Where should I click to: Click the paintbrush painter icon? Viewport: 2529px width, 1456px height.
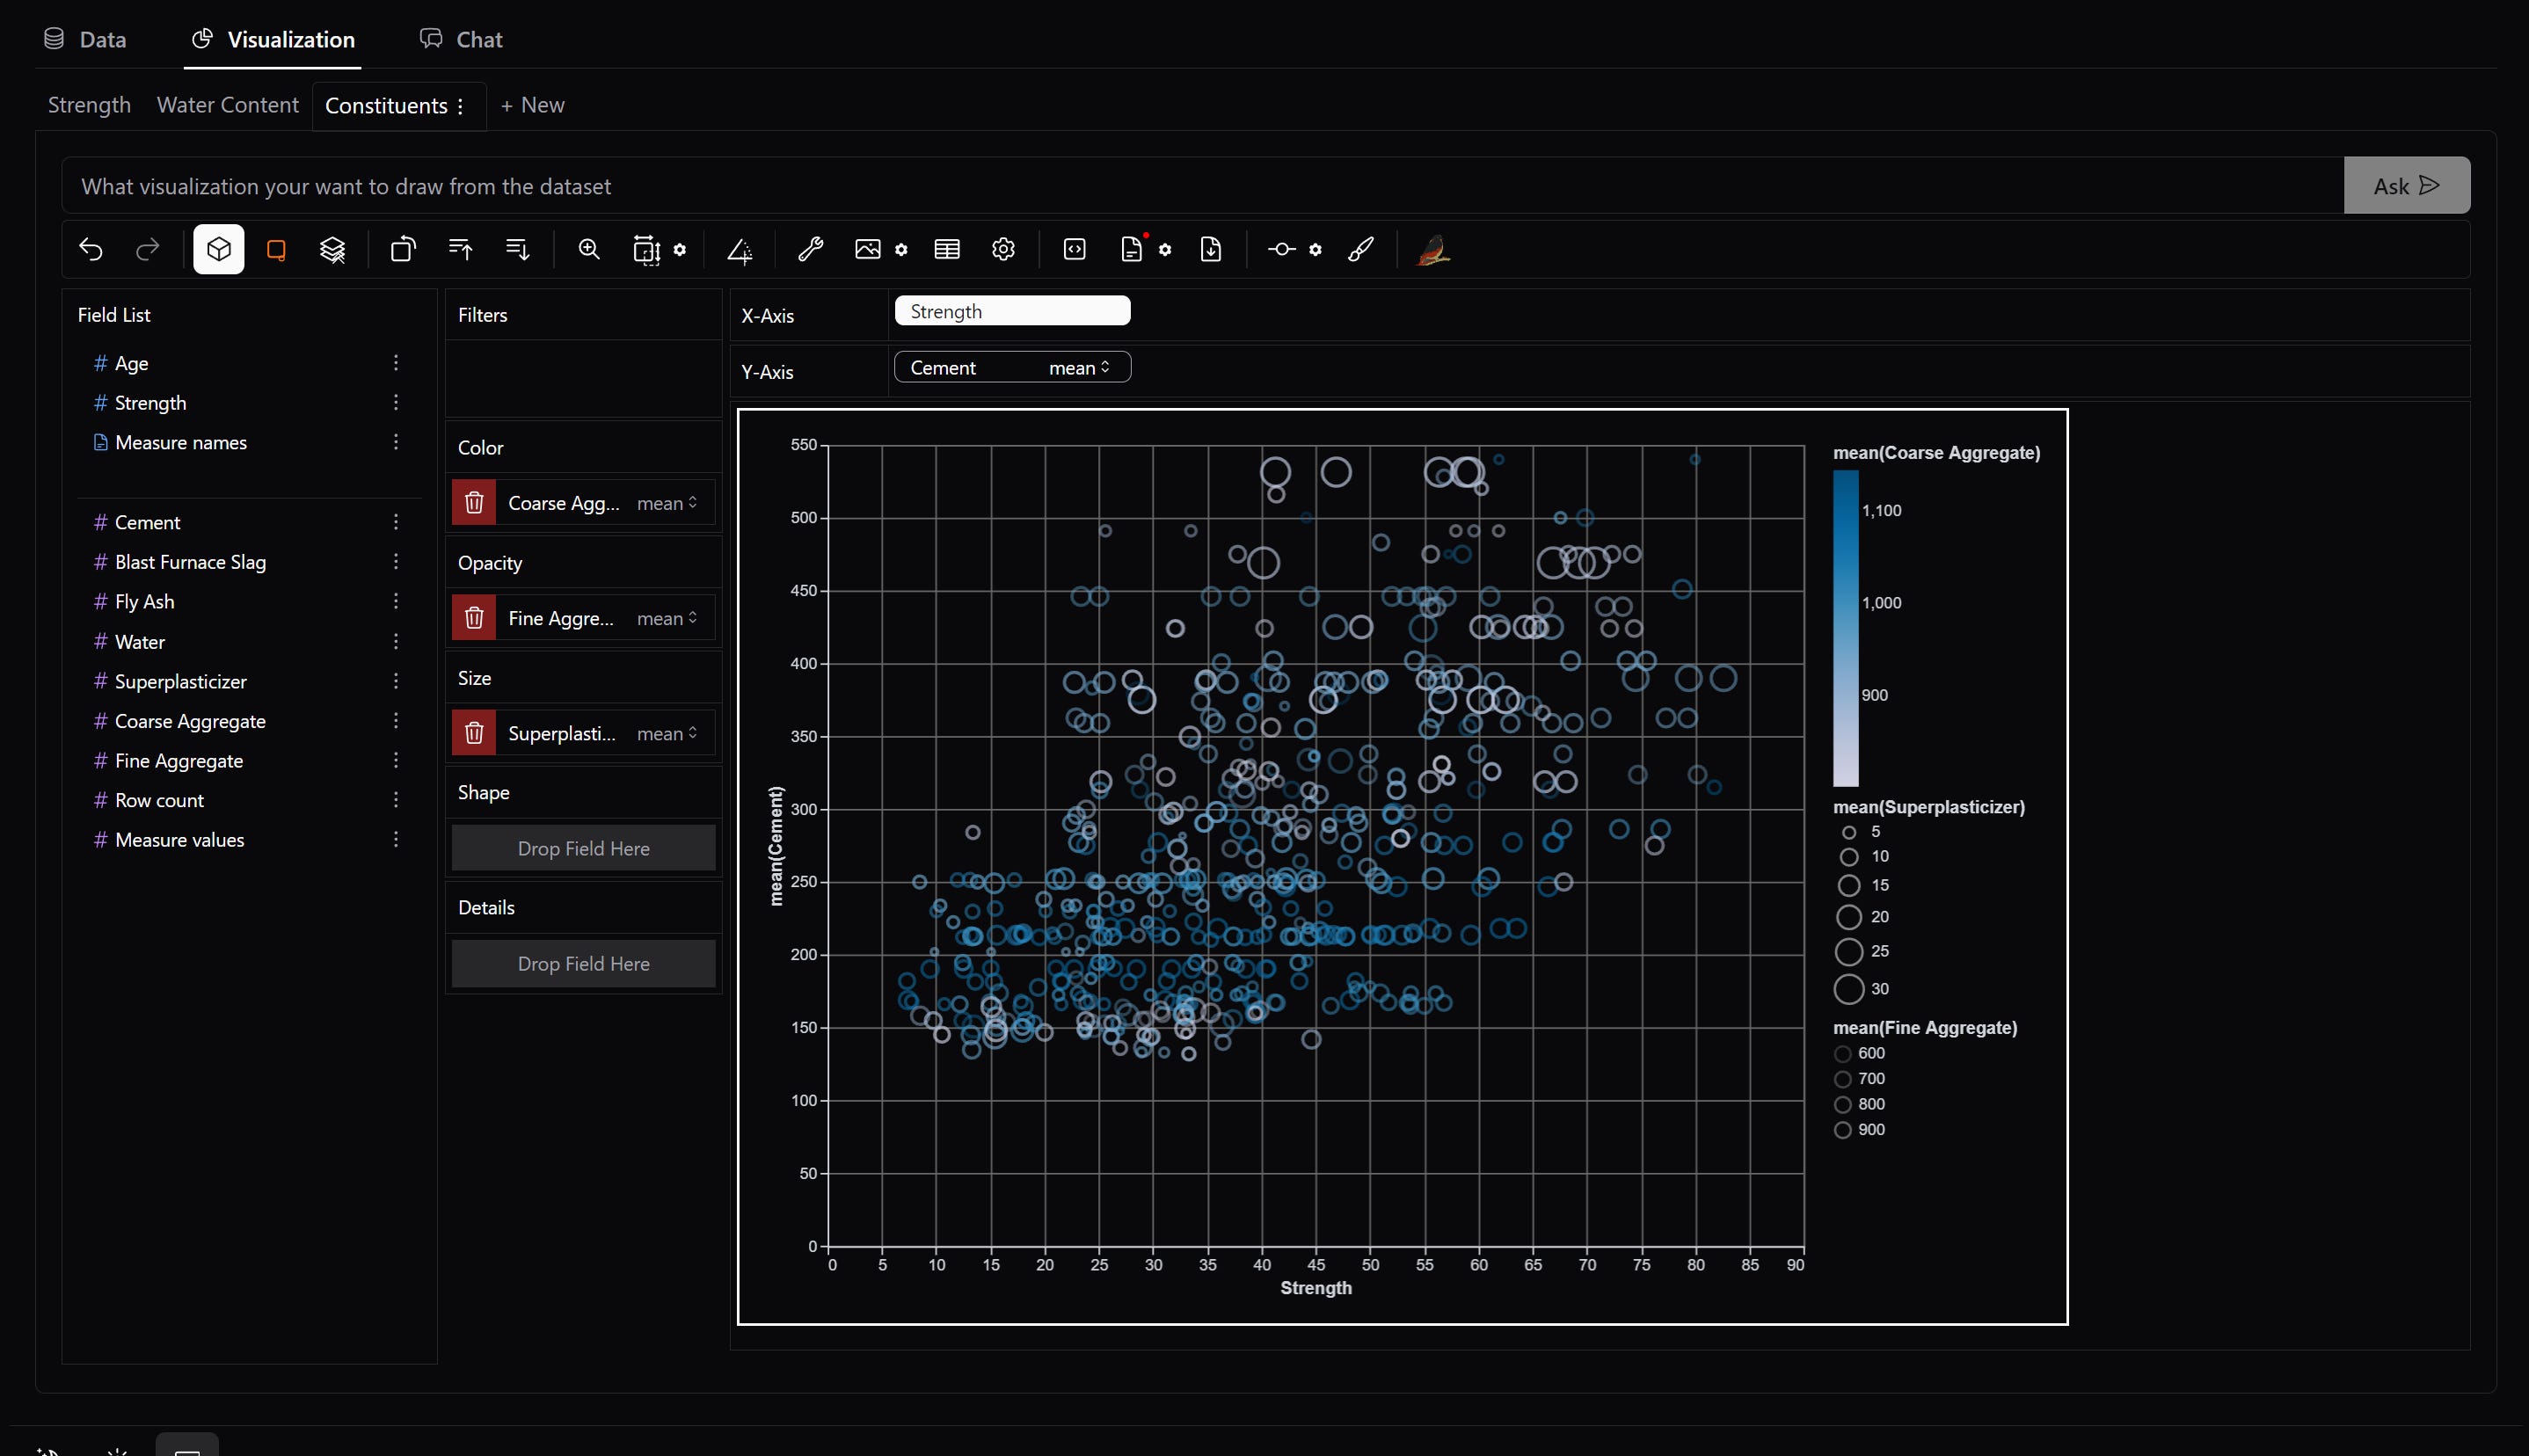pyautogui.click(x=1360, y=249)
